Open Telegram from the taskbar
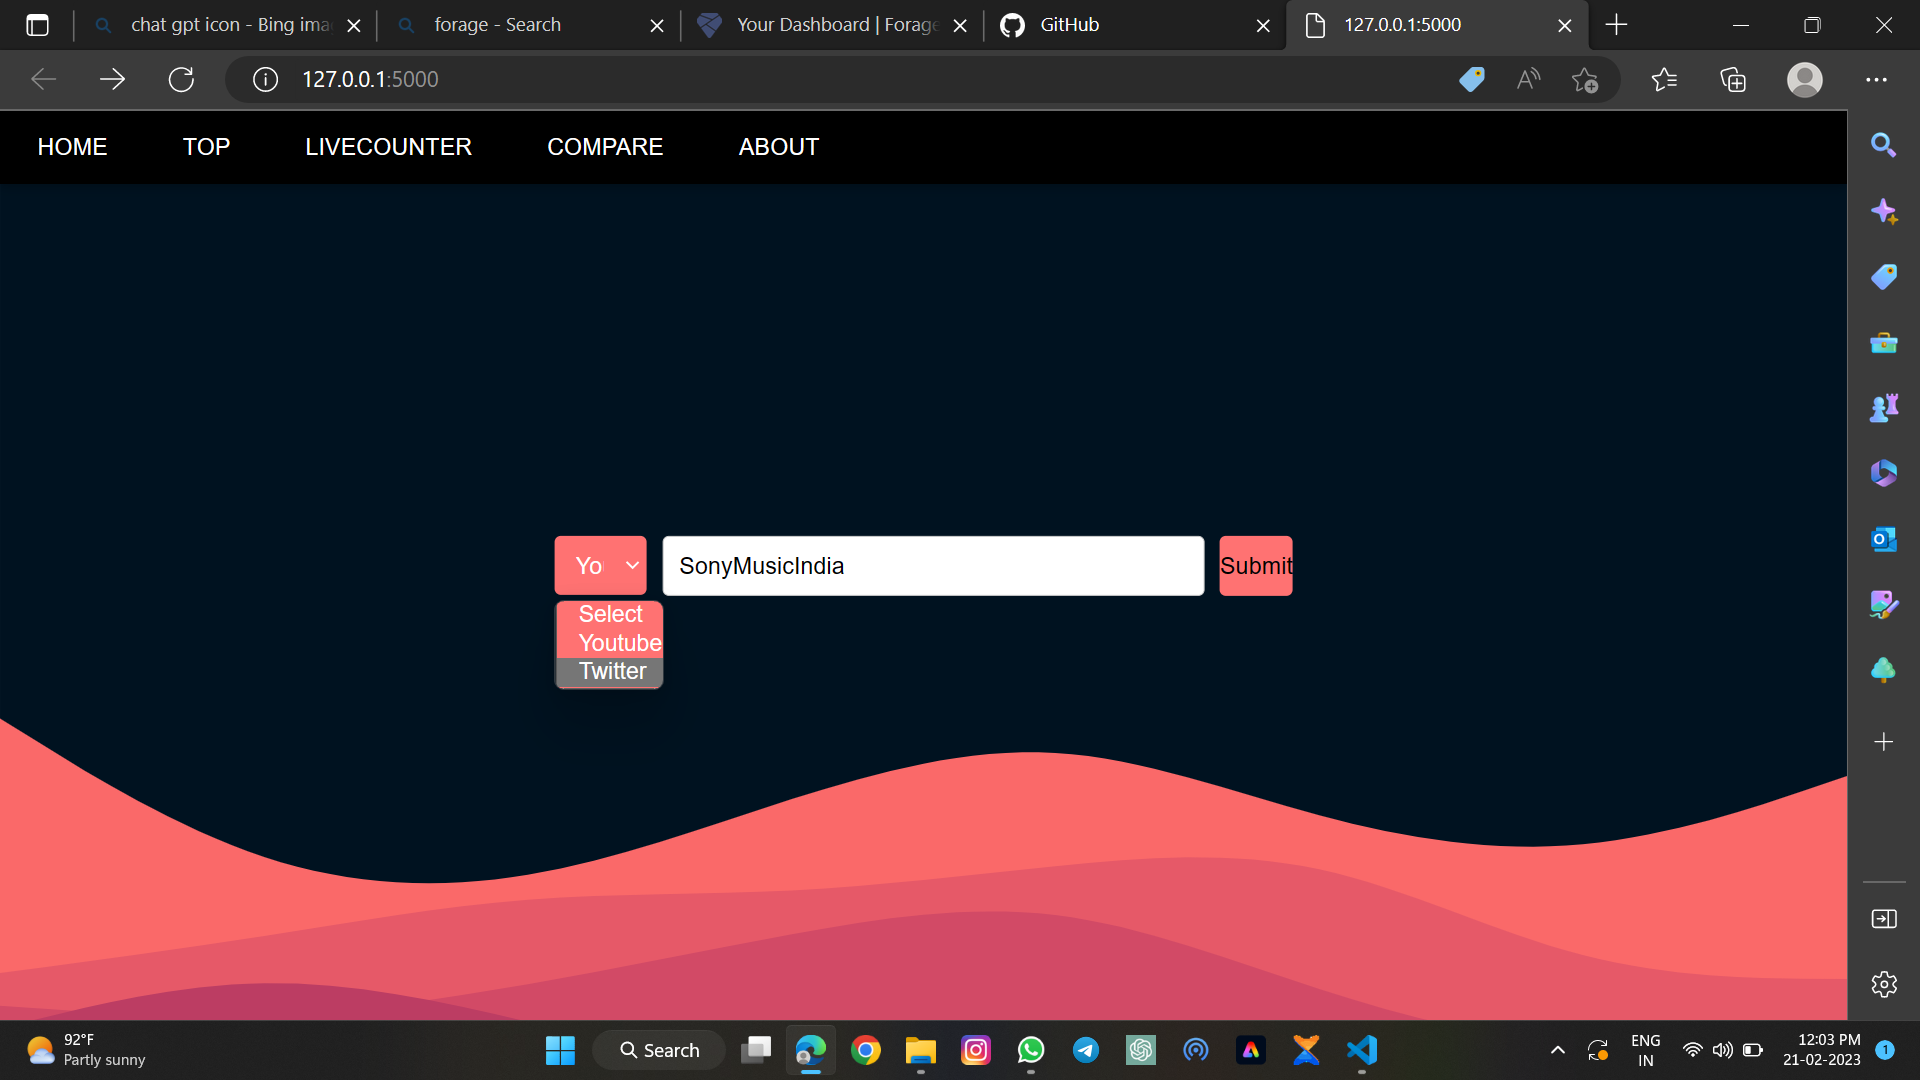Image resolution: width=1920 pixels, height=1080 pixels. [x=1086, y=1050]
